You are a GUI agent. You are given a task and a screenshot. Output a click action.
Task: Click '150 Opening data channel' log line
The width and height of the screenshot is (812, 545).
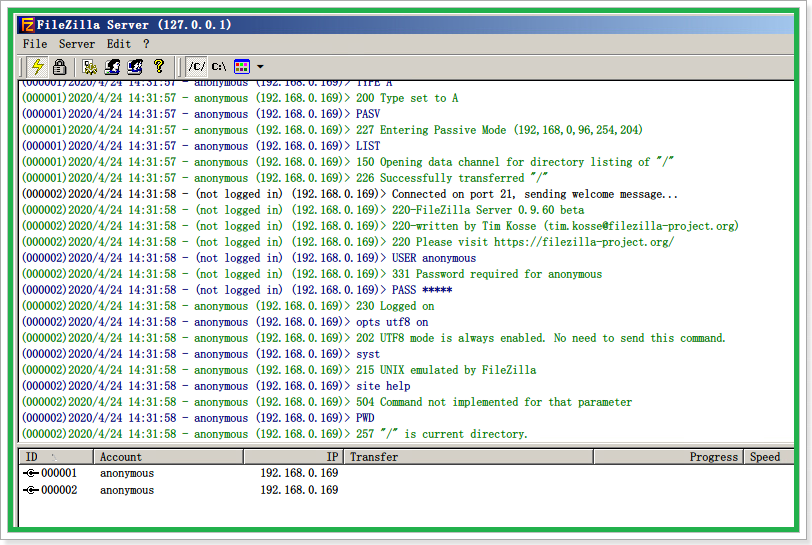tap(347, 162)
